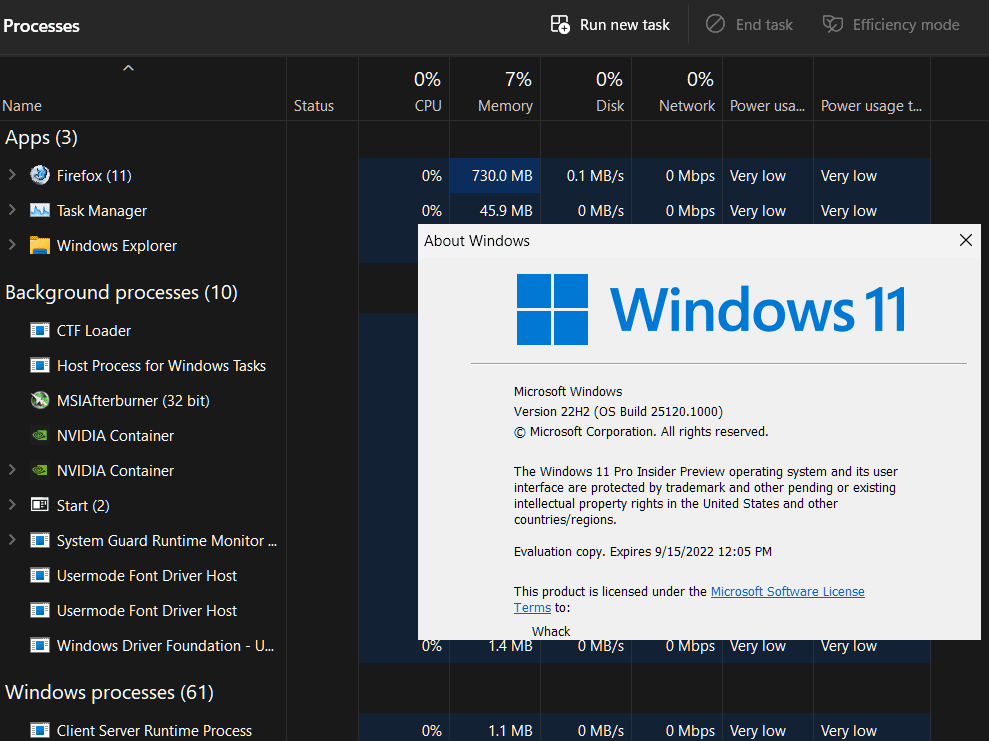Viewport: 989px width, 741px height.
Task: Expand the Start (2) process group
Action: [12, 505]
